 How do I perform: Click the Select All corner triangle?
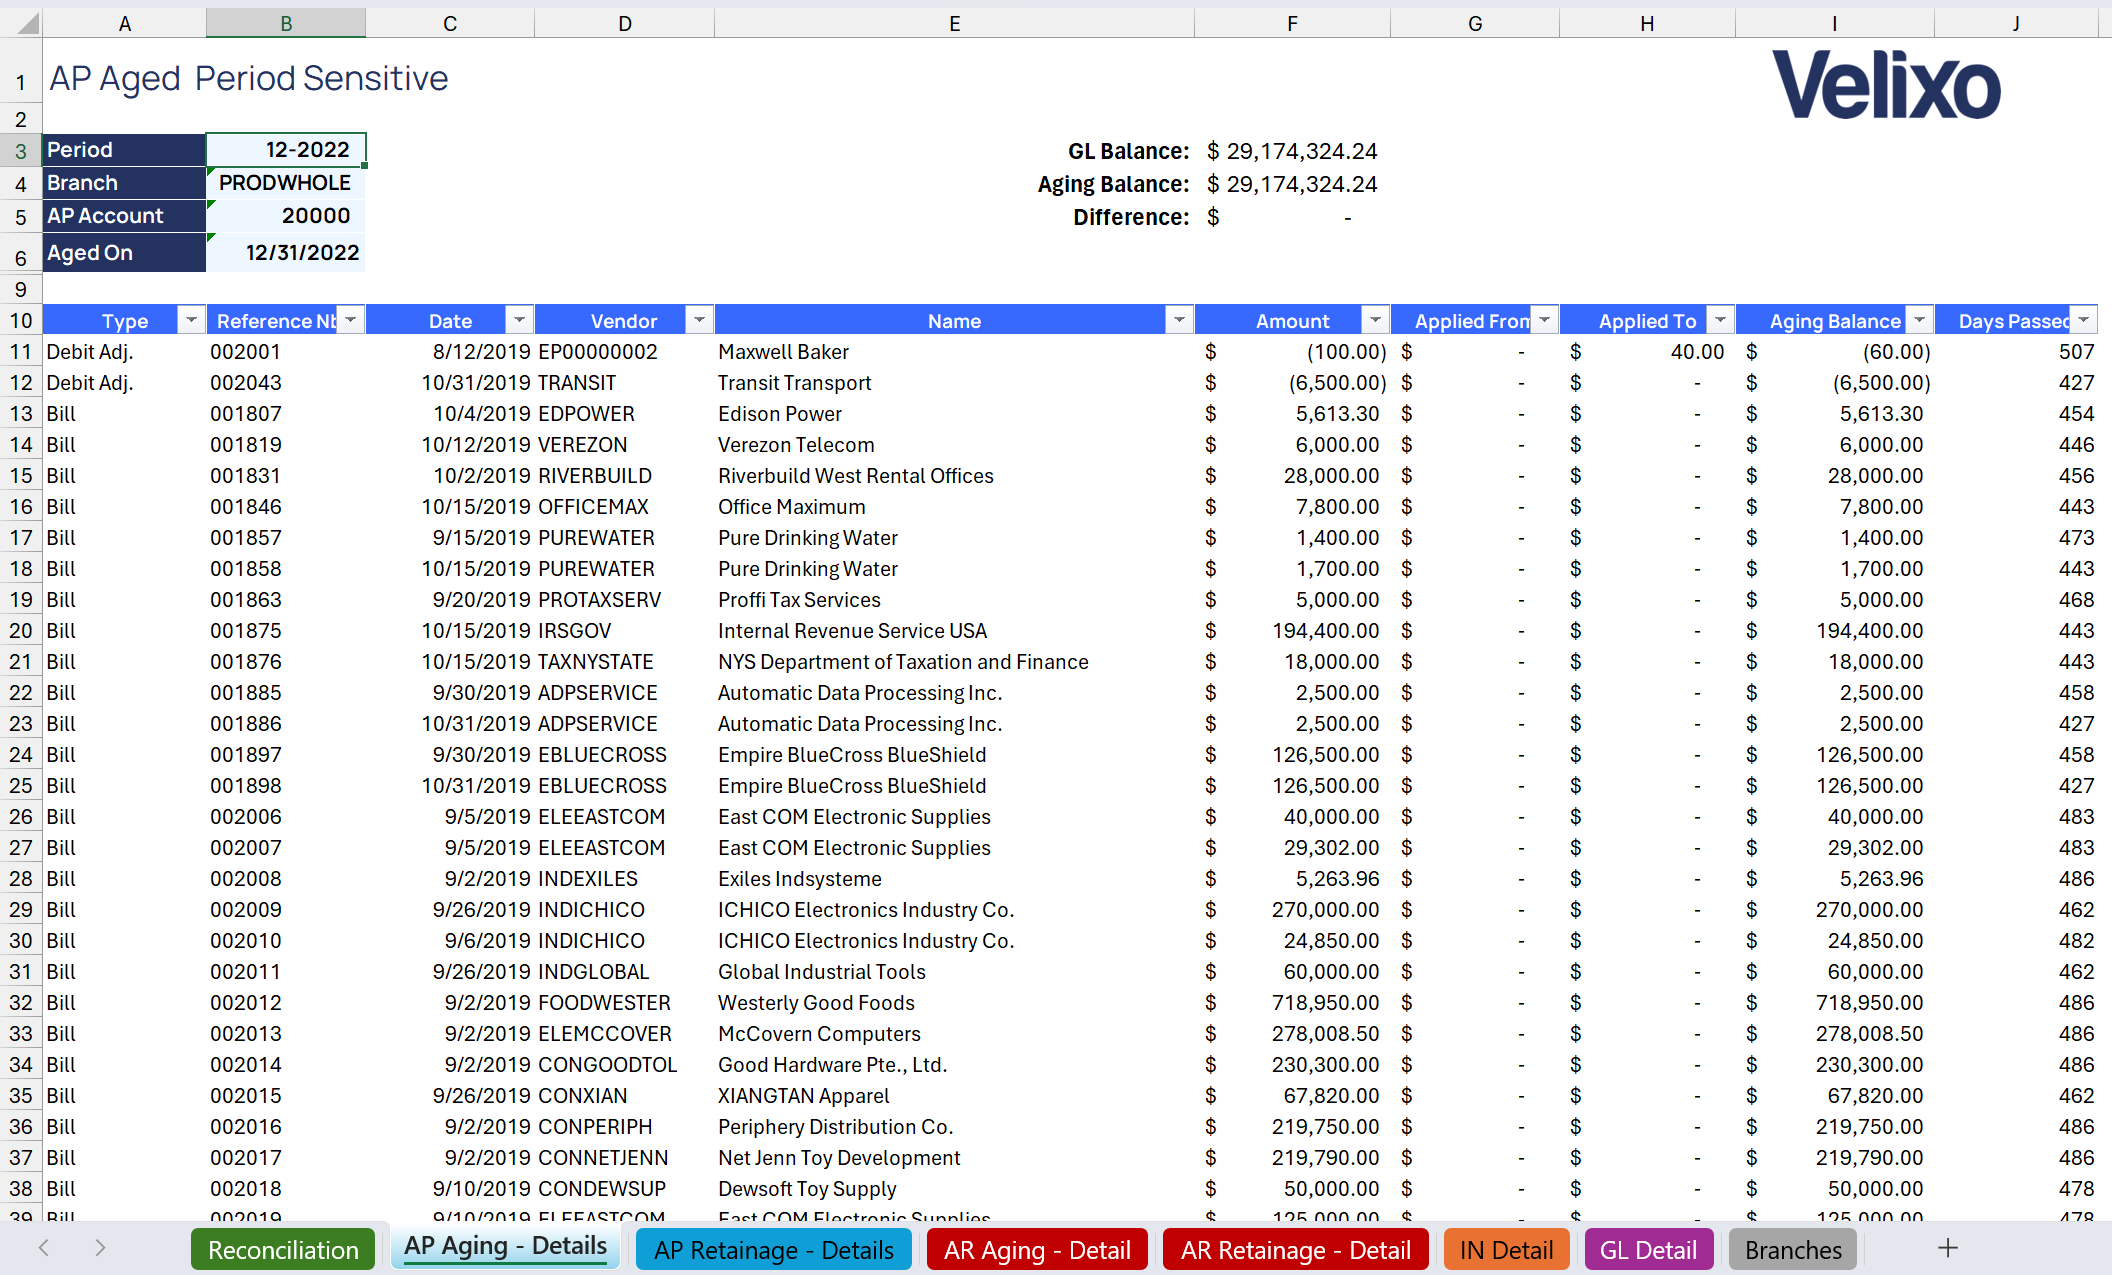pos(26,23)
